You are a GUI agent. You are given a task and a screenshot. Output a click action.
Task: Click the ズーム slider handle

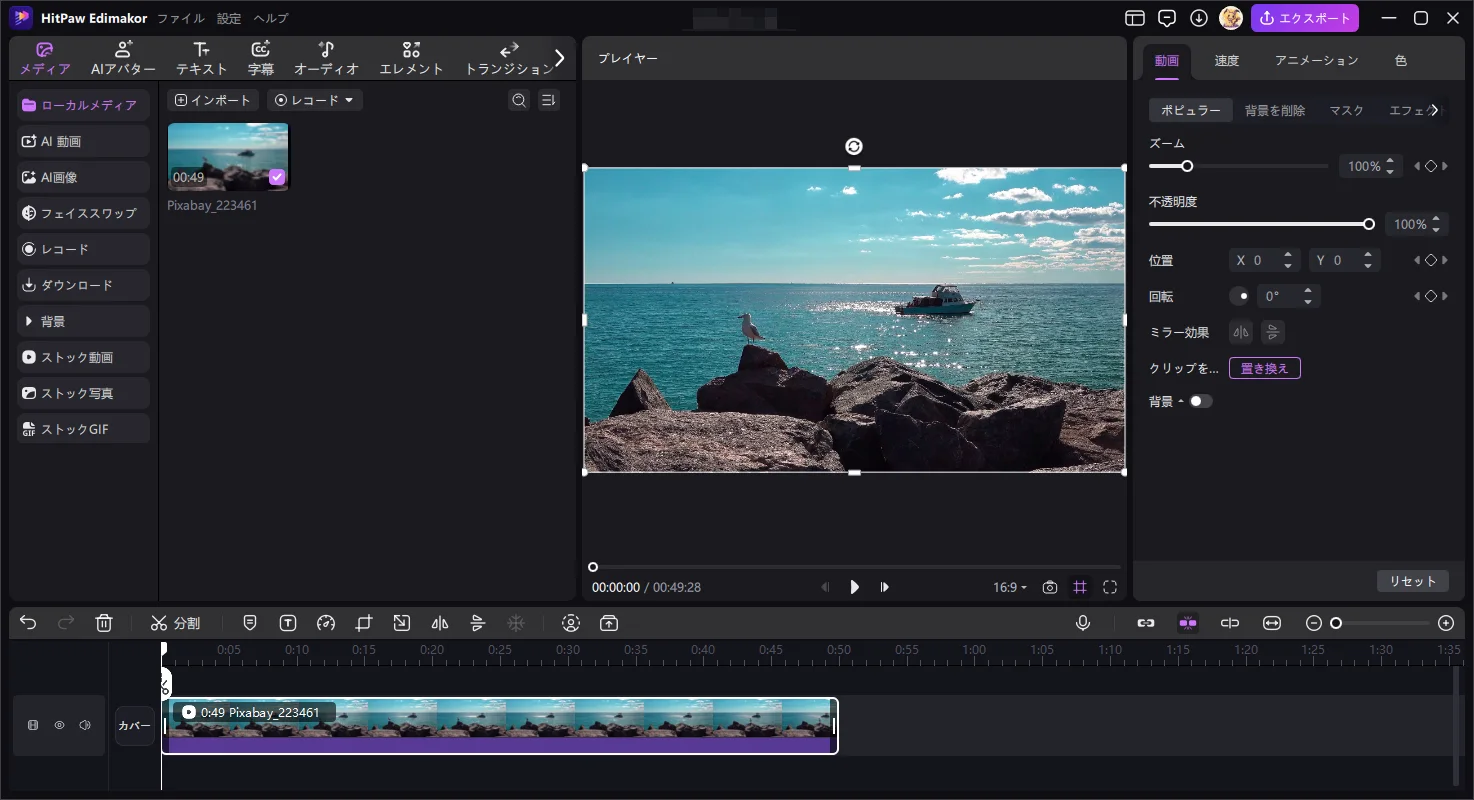(x=1187, y=166)
